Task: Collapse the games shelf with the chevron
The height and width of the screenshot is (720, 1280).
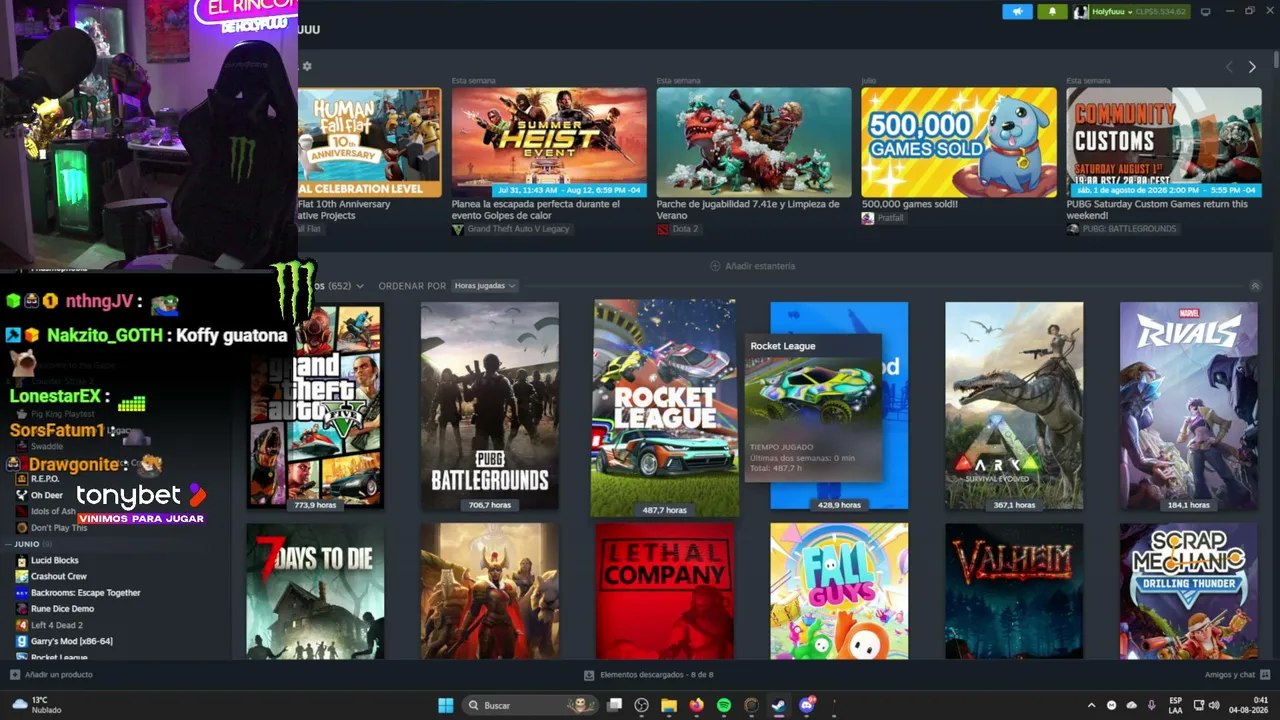Action: 1255,286
